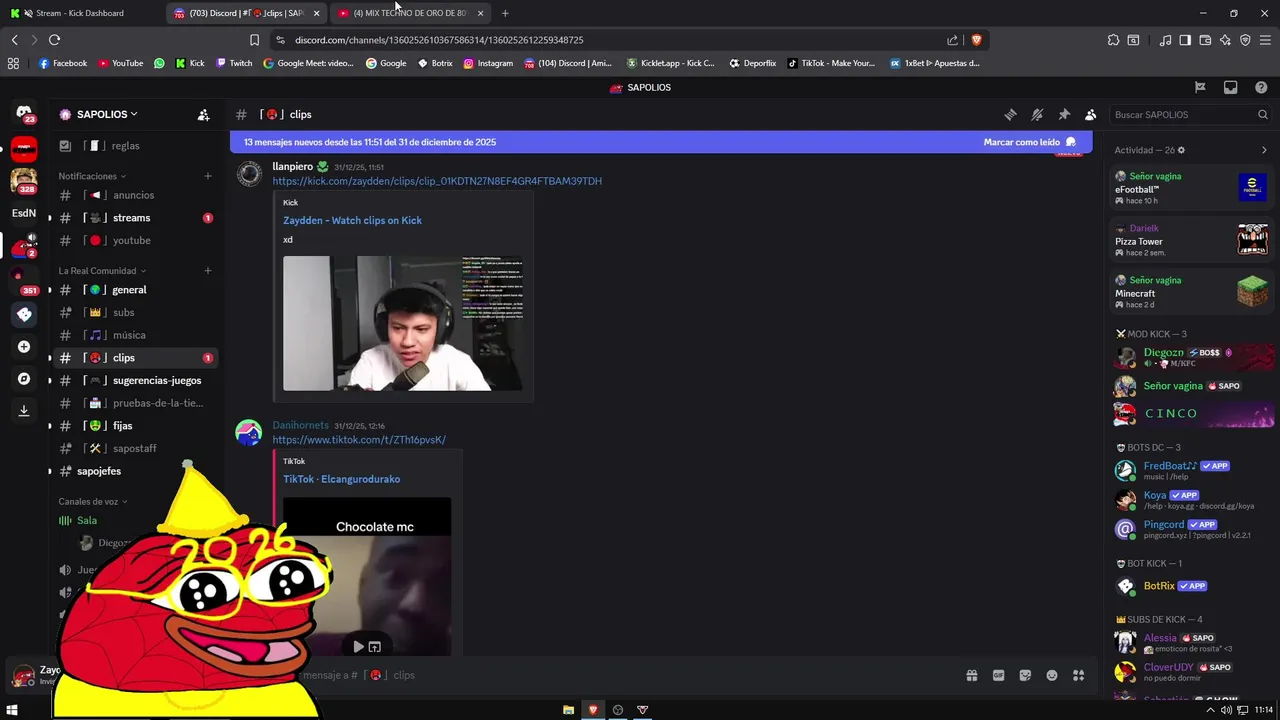Click the Brave shields lion icon
This screenshot has width=1280, height=720.
[x=976, y=40]
